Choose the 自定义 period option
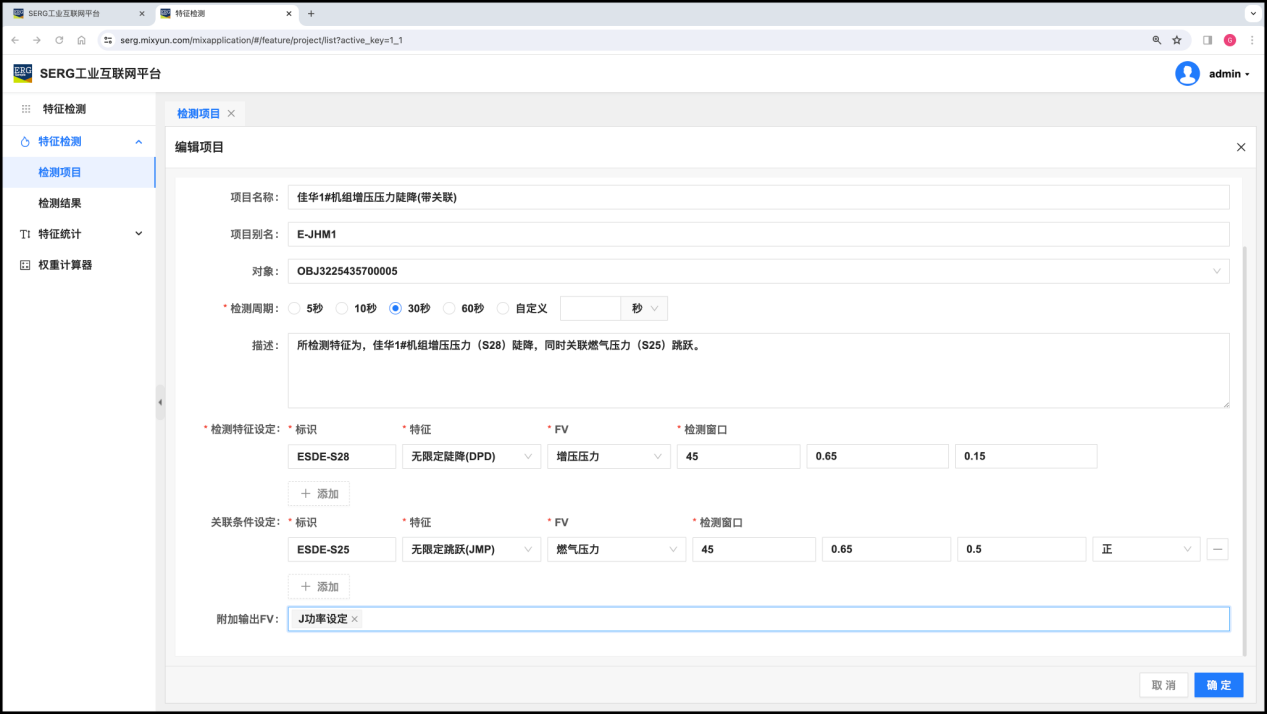This screenshot has height=714, width=1267. click(x=503, y=309)
